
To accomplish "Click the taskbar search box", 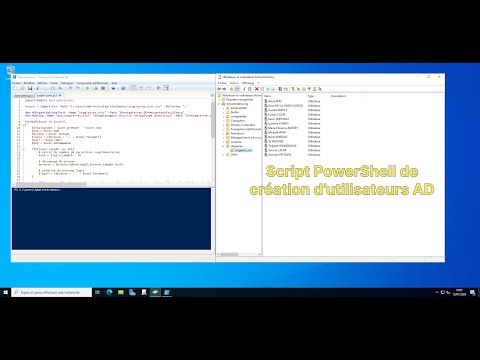I will pyautogui.click(x=51, y=292).
